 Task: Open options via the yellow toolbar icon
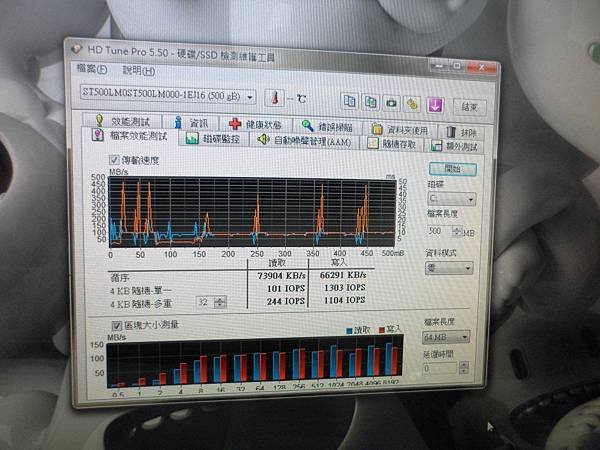412,104
